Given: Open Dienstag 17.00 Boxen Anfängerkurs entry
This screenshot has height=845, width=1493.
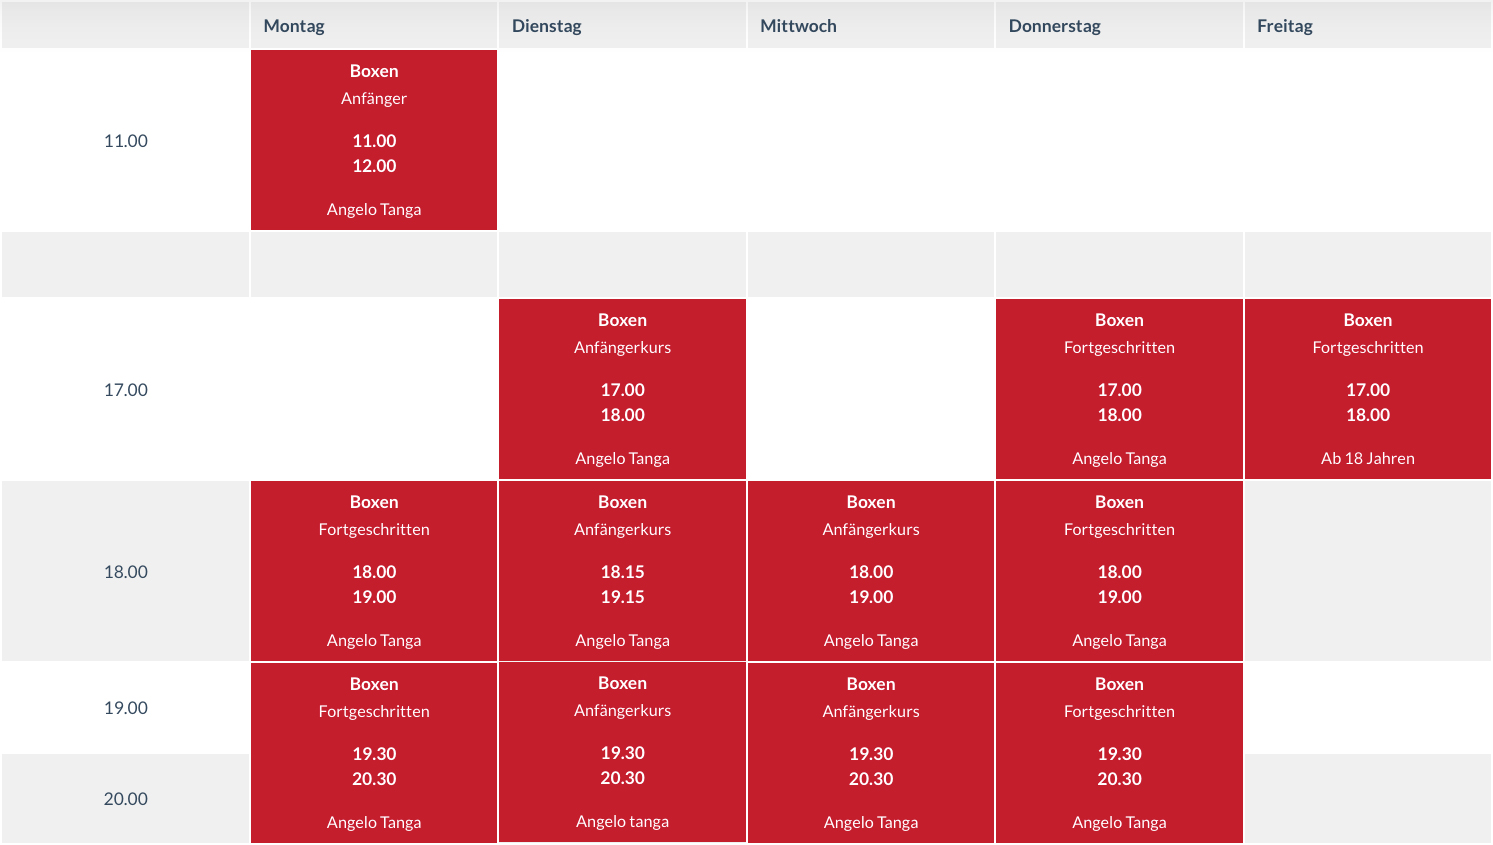Looking at the screenshot, I should tap(622, 389).
